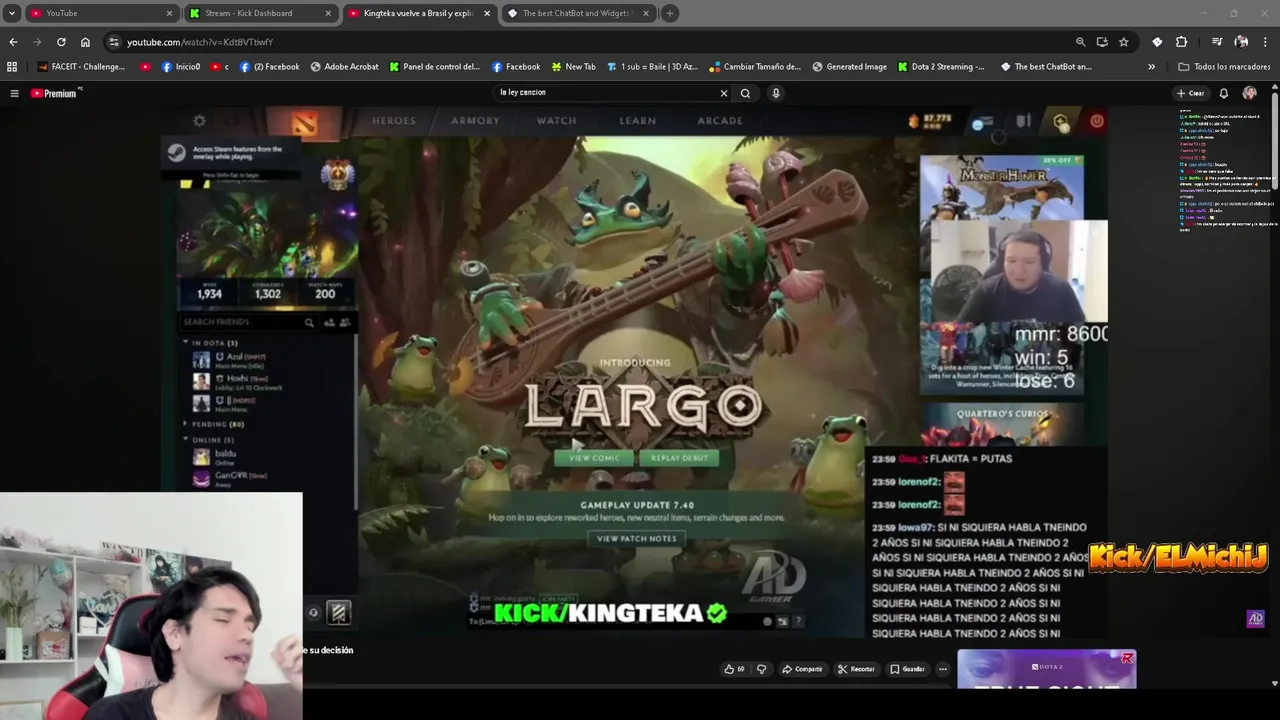Image resolution: width=1280 pixels, height=720 pixels.
Task: Click VIEW PATCH NOTES button
Action: (x=637, y=538)
